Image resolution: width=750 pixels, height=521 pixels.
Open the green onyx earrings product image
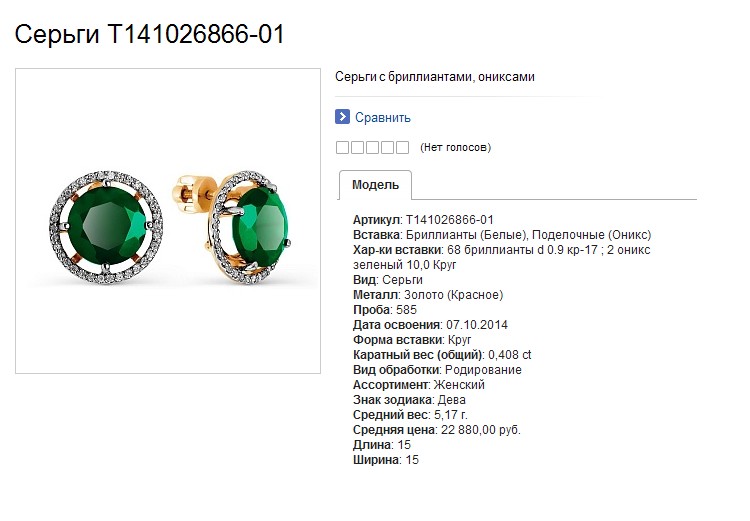point(168,221)
